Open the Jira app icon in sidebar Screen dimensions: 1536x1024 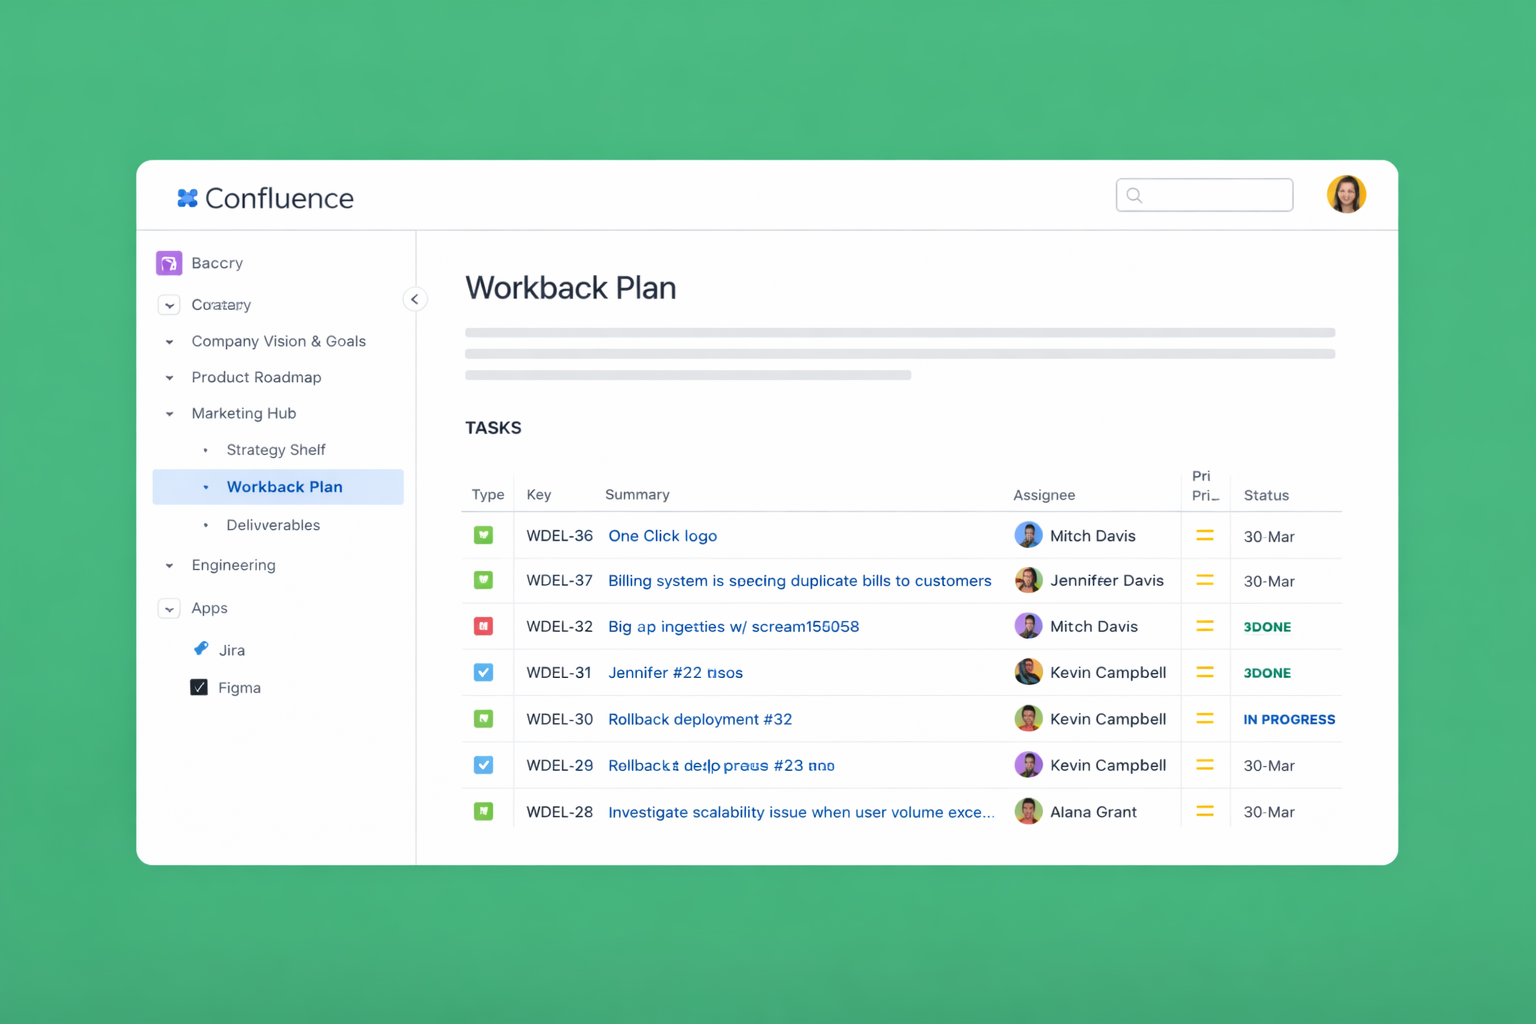tap(203, 649)
